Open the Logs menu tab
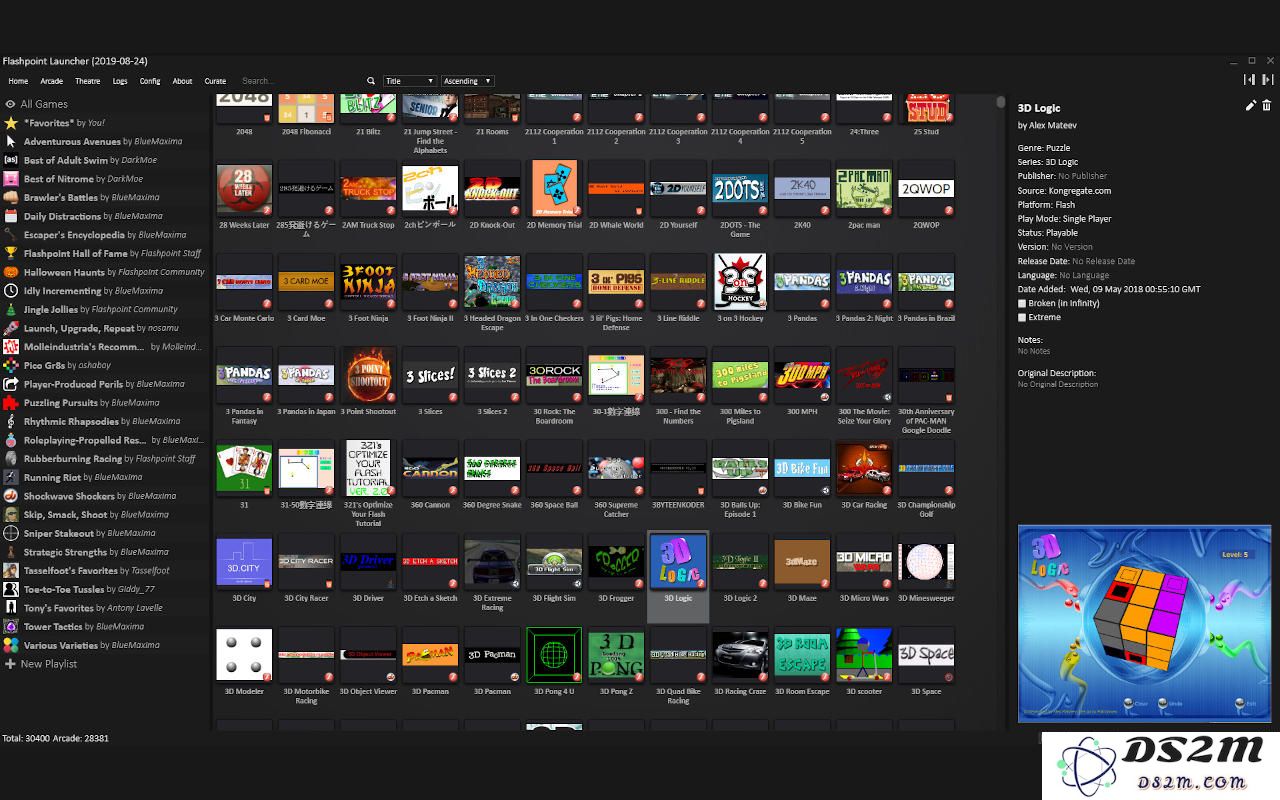1280x800 pixels. pyautogui.click(x=120, y=81)
